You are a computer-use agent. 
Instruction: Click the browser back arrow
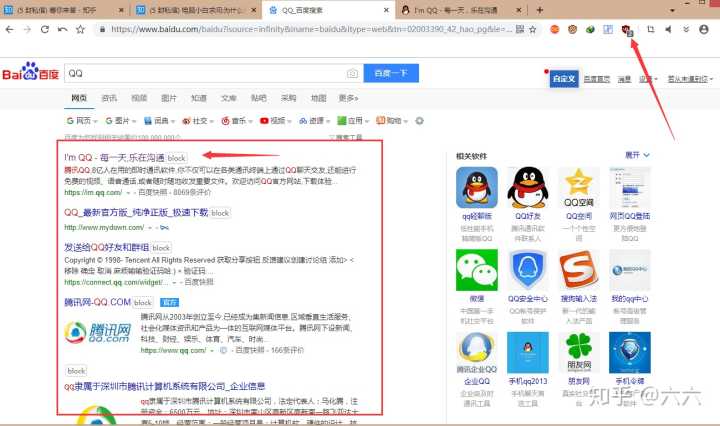click(x=10, y=29)
